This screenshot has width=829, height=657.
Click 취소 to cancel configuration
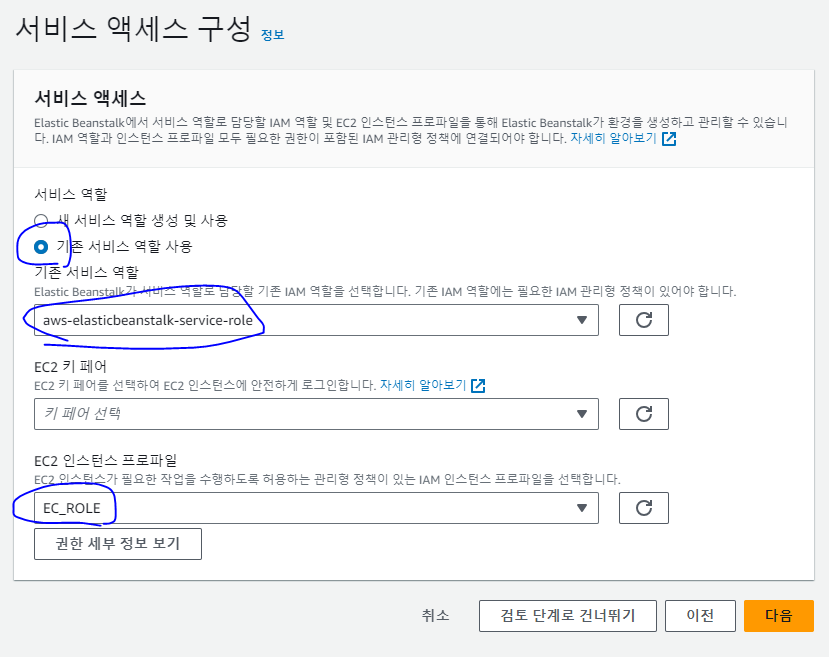click(x=435, y=615)
